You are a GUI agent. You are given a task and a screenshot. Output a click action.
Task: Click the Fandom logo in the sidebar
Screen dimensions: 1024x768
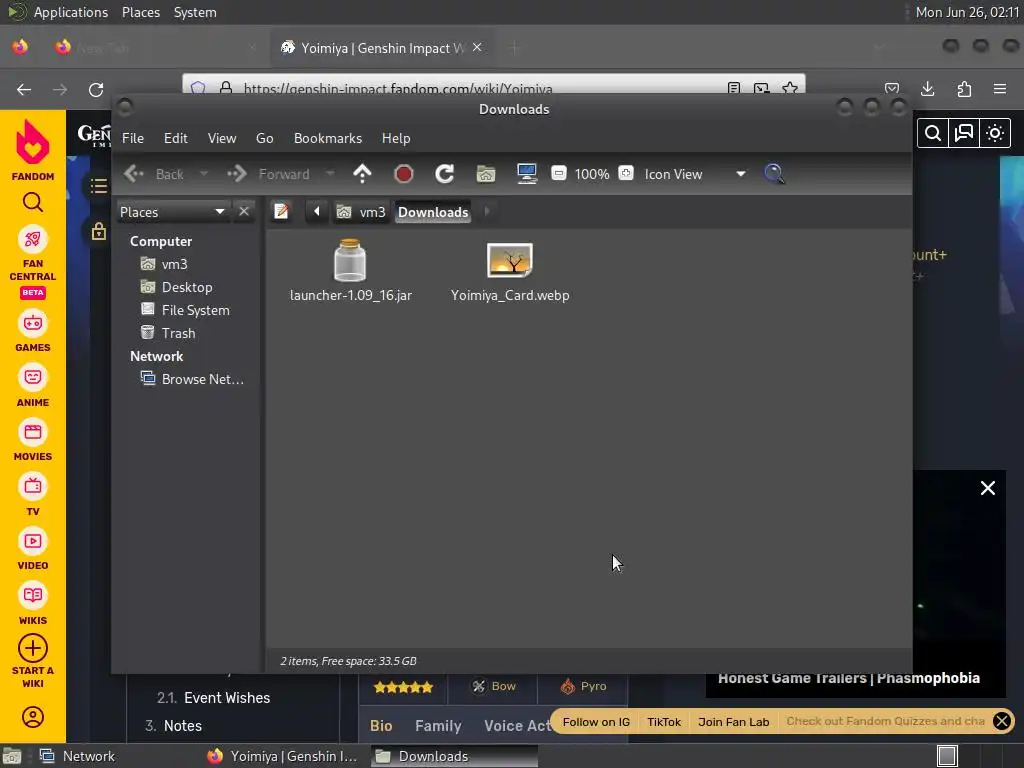pos(33,150)
